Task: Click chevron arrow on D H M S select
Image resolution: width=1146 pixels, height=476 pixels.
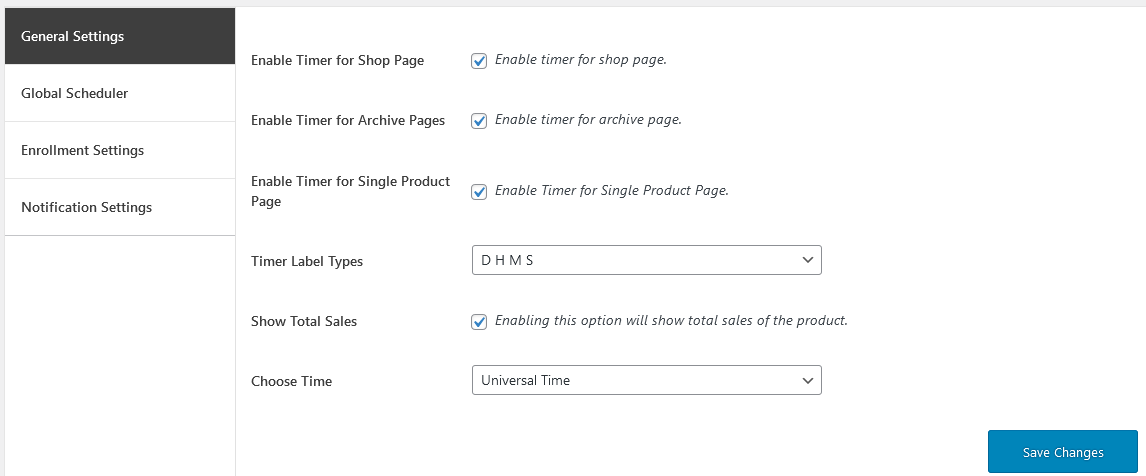Action: click(x=808, y=260)
